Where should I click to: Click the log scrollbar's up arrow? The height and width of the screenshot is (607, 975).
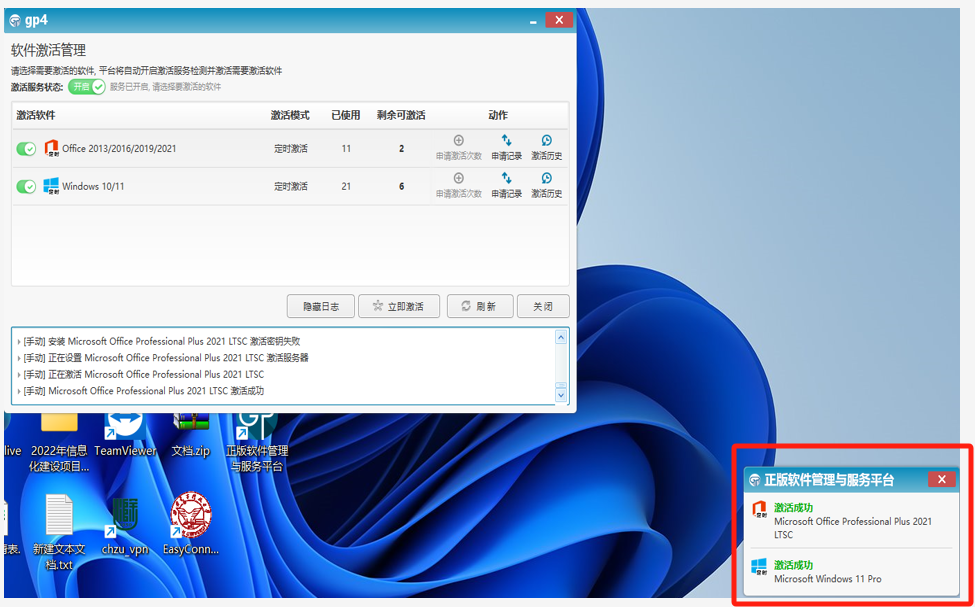pos(561,338)
